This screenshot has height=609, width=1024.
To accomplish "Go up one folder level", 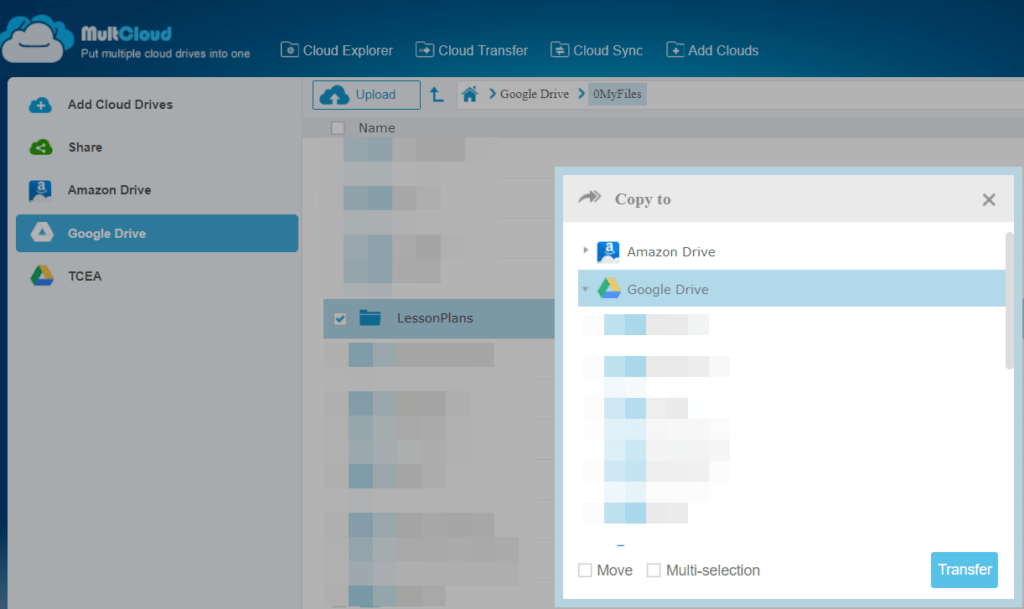I will click(x=437, y=95).
